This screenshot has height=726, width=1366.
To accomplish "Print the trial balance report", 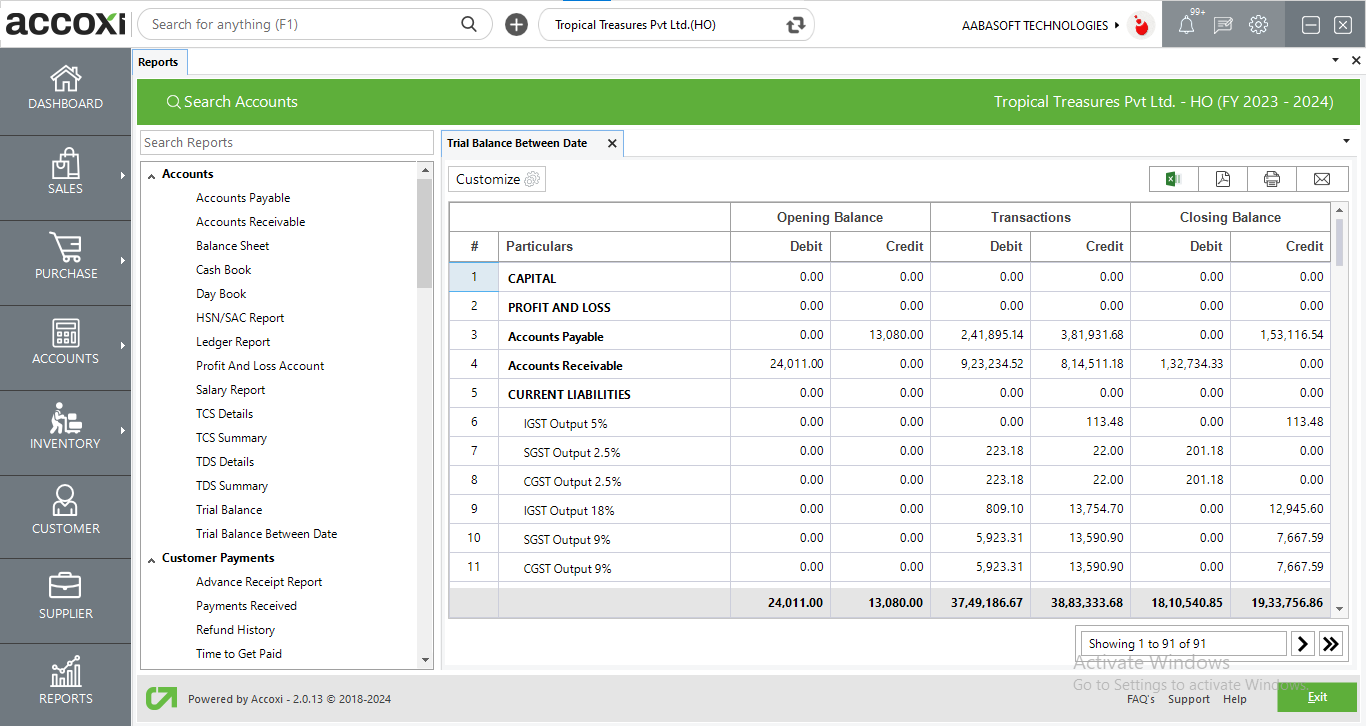I will pos(1271,179).
